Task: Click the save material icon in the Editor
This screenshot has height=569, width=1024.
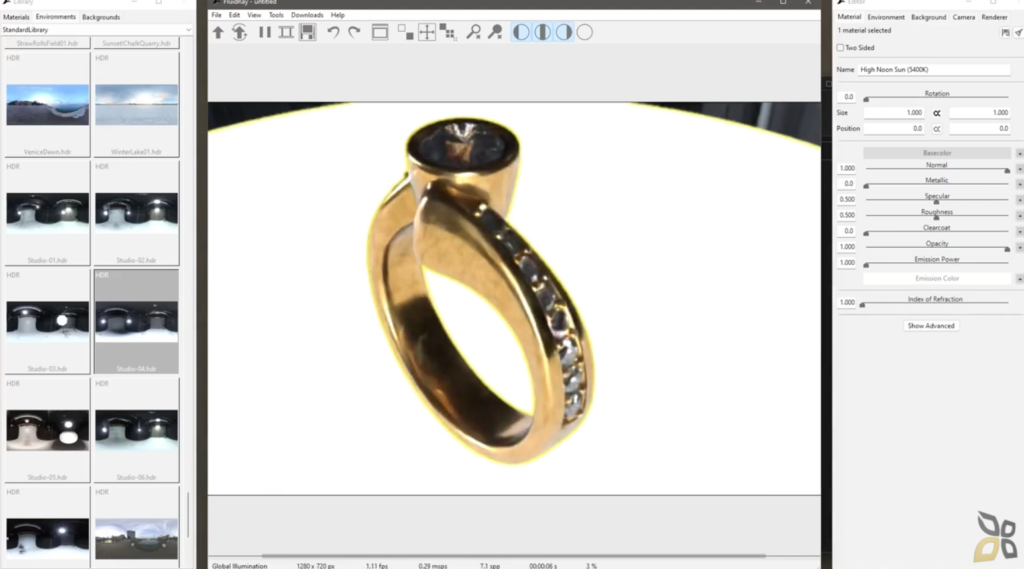Action: [x=1006, y=32]
